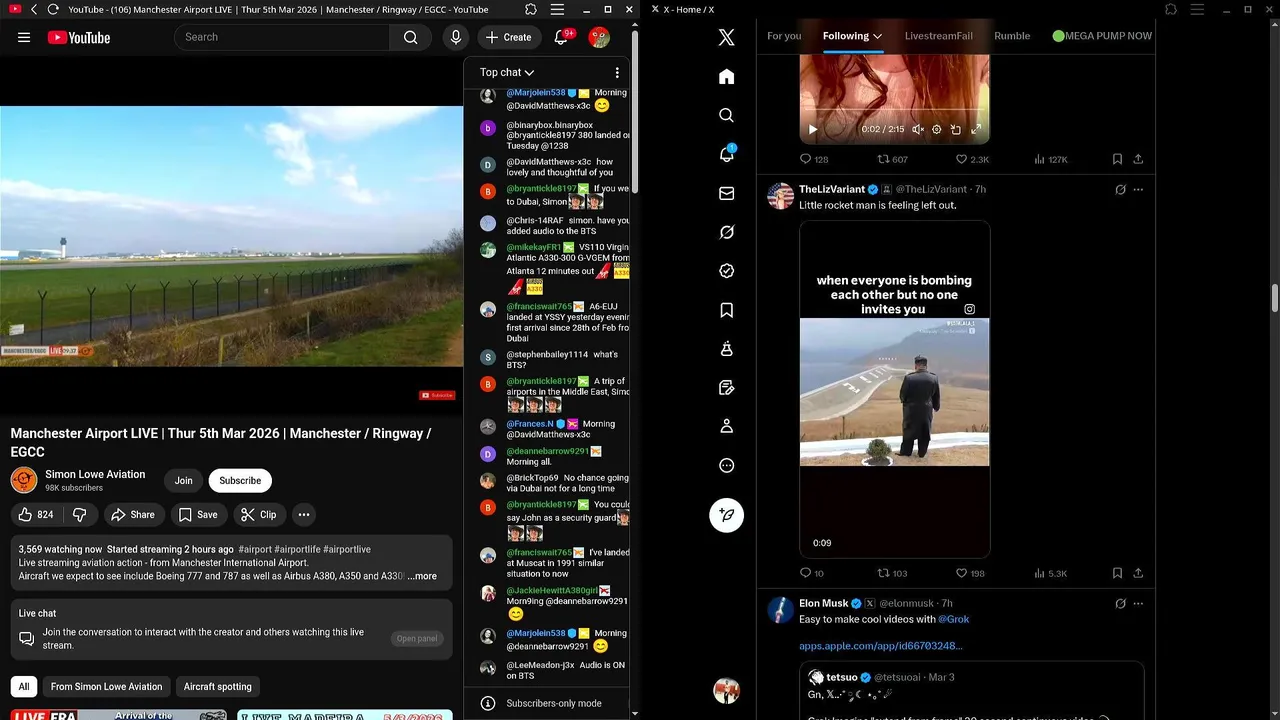Select Aircraft spotting chip
The image size is (1280, 720).
point(217,686)
